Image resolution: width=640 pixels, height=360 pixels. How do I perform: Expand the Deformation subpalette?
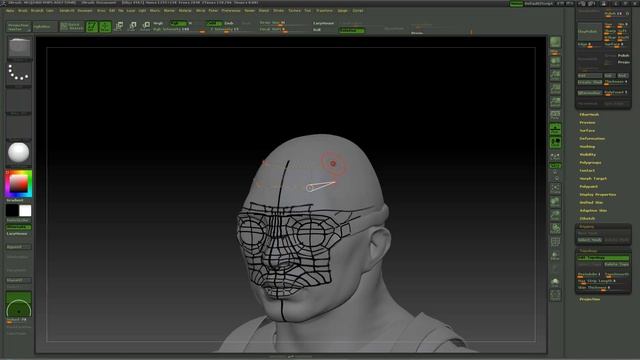coord(592,139)
